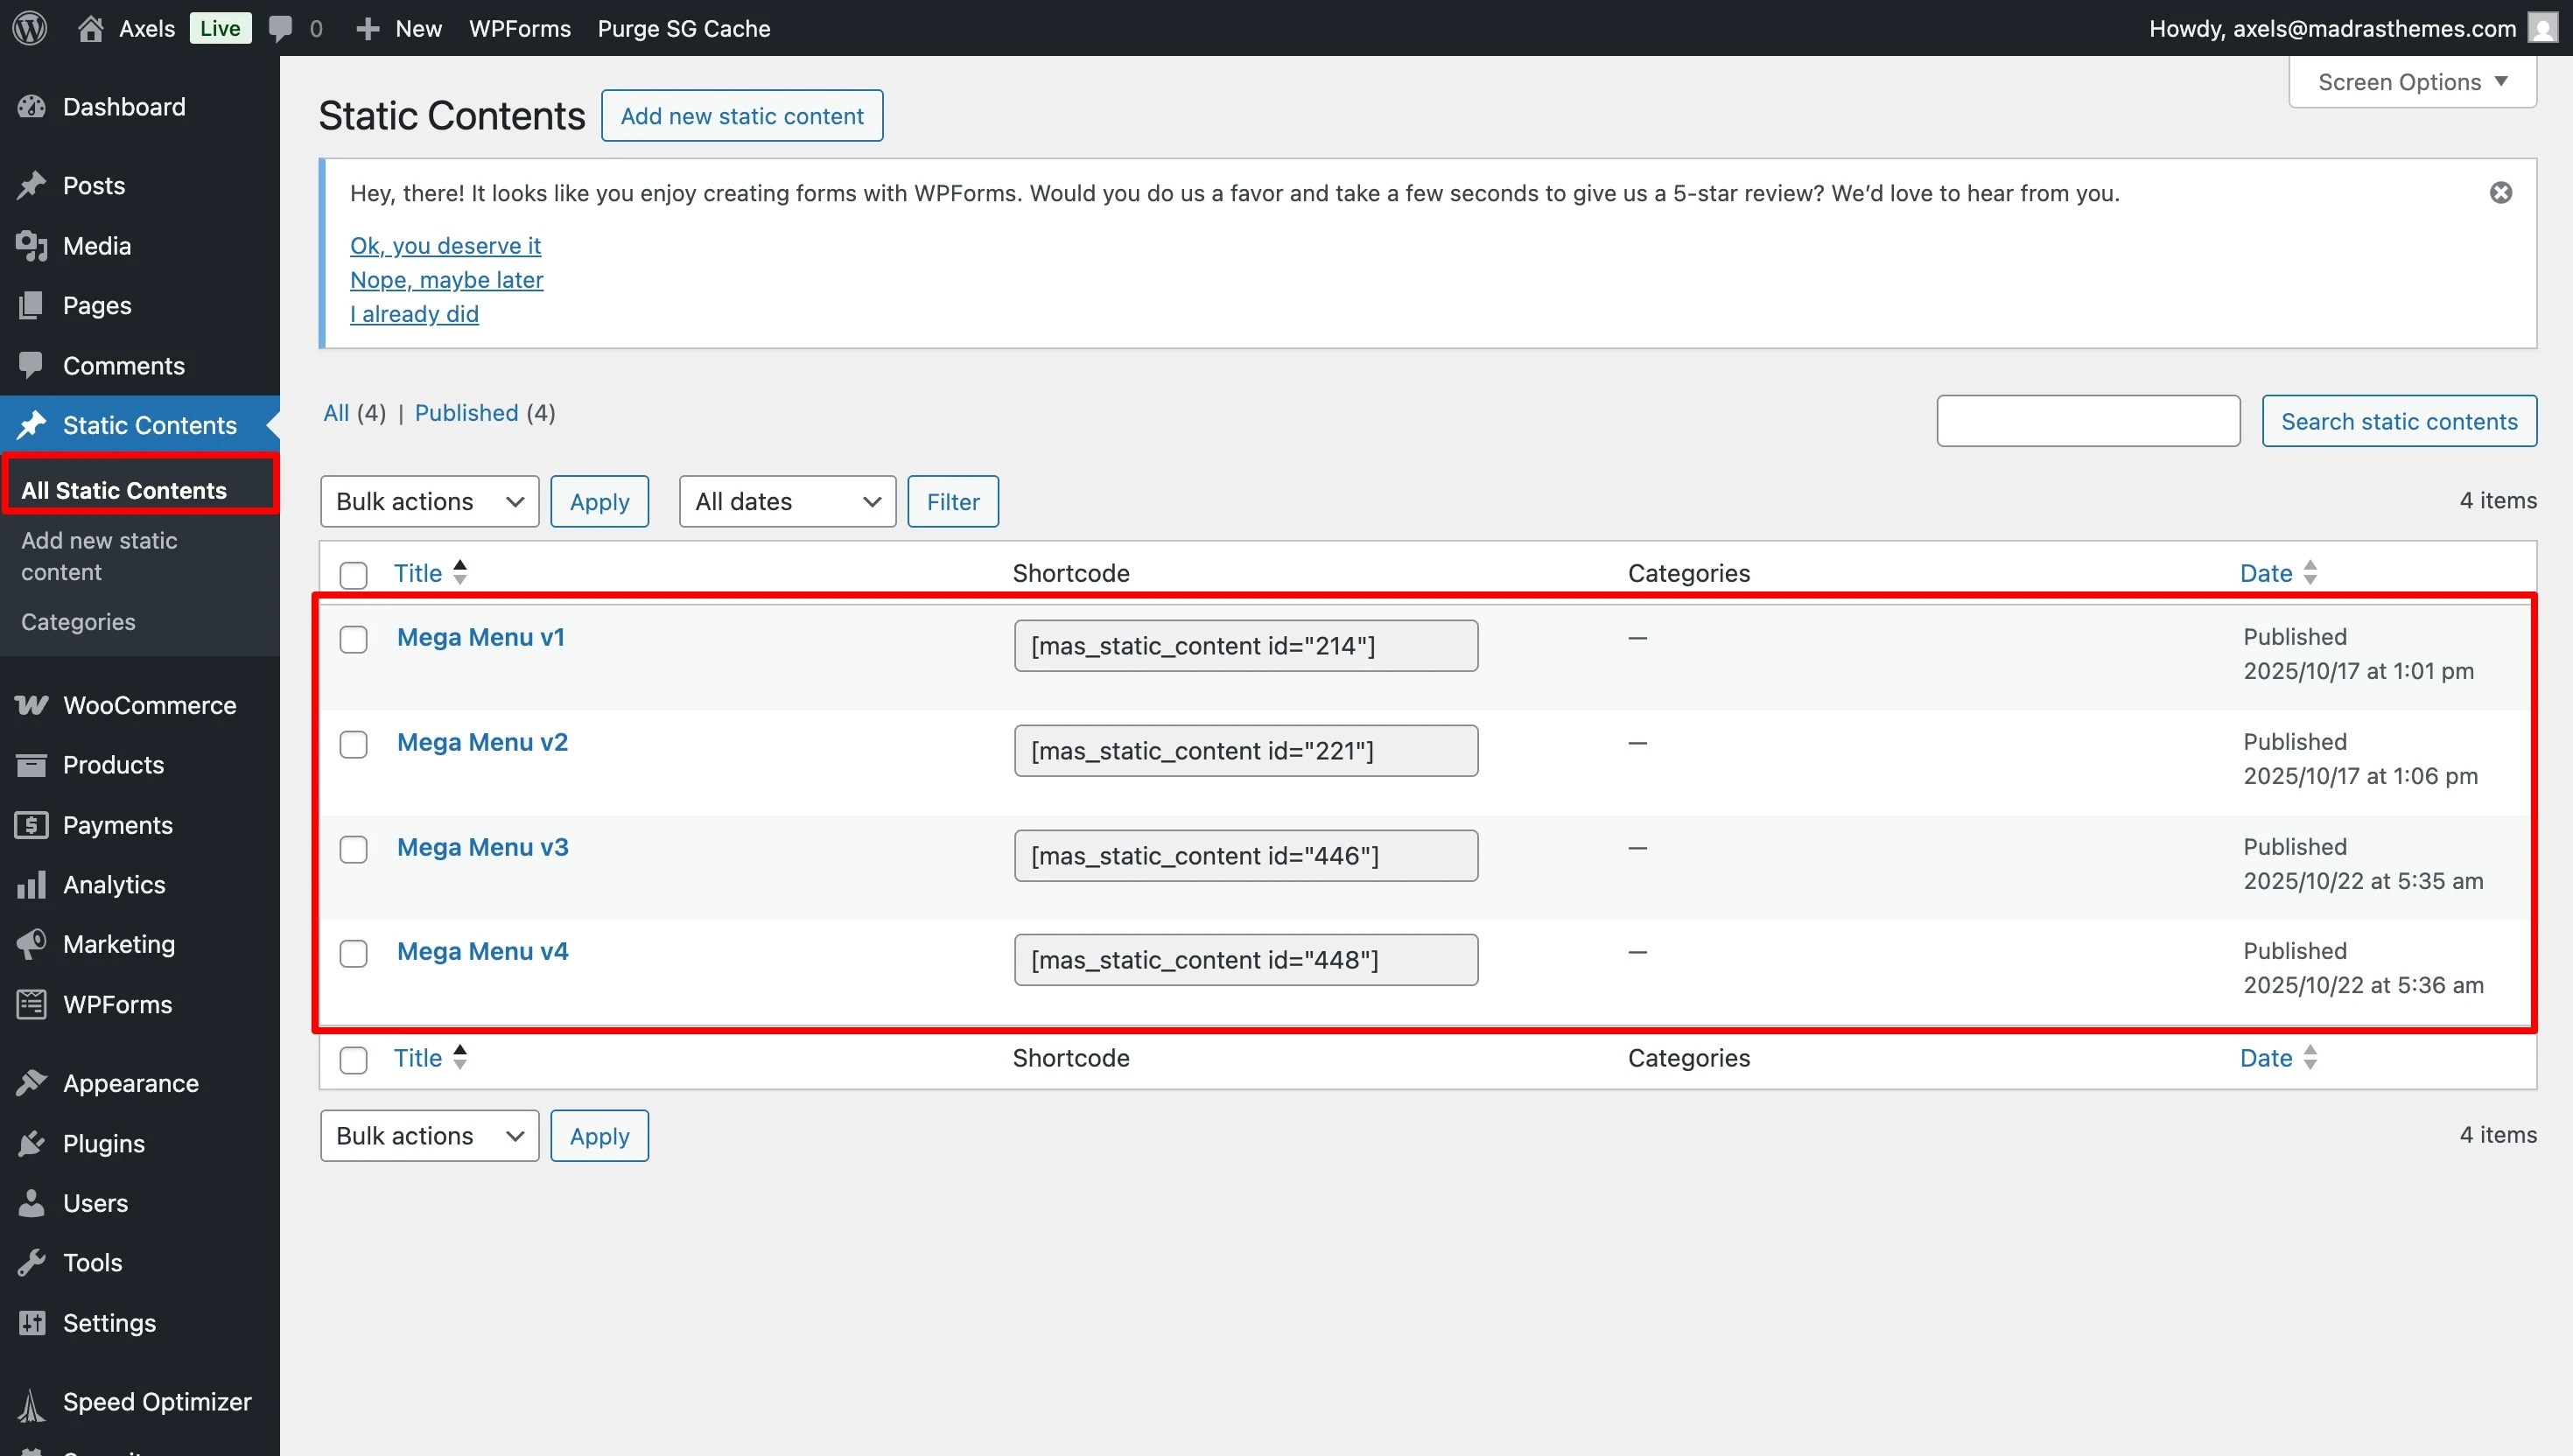Image resolution: width=2573 pixels, height=1456 pixels.
Task: Expand the All dates dropdown
Action: [787, 501]
